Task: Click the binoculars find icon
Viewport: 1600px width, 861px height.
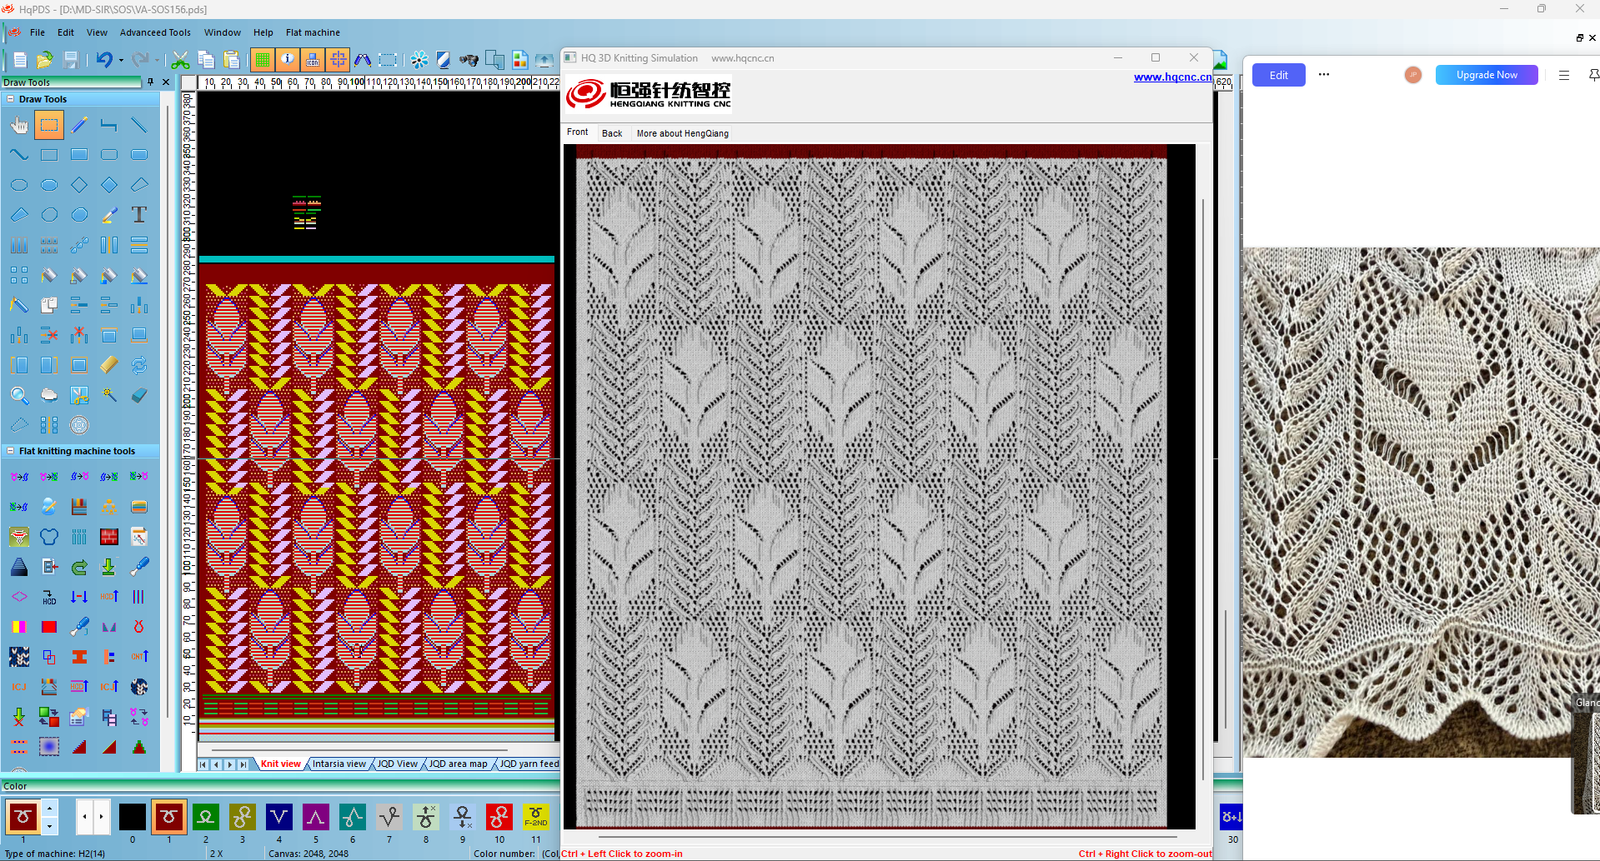Action: point(468,60)
